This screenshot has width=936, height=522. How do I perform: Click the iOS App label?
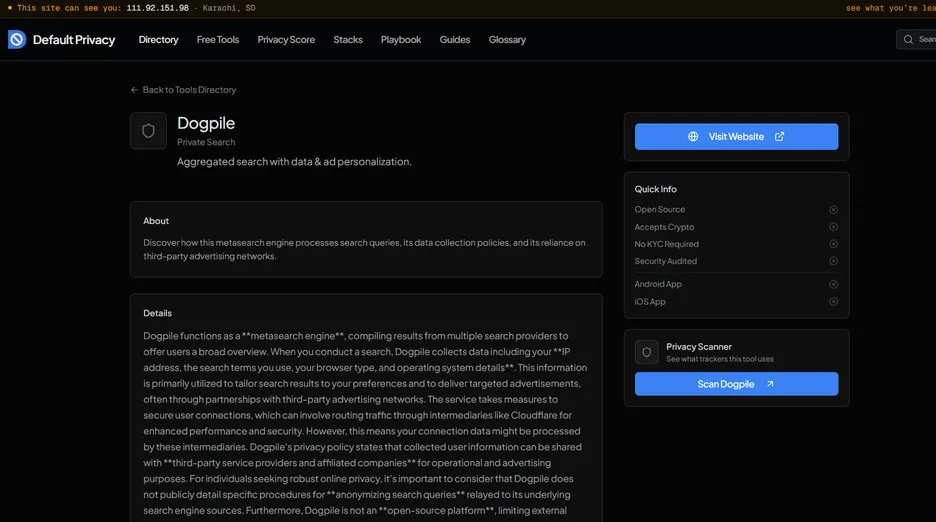coord(650,302)
